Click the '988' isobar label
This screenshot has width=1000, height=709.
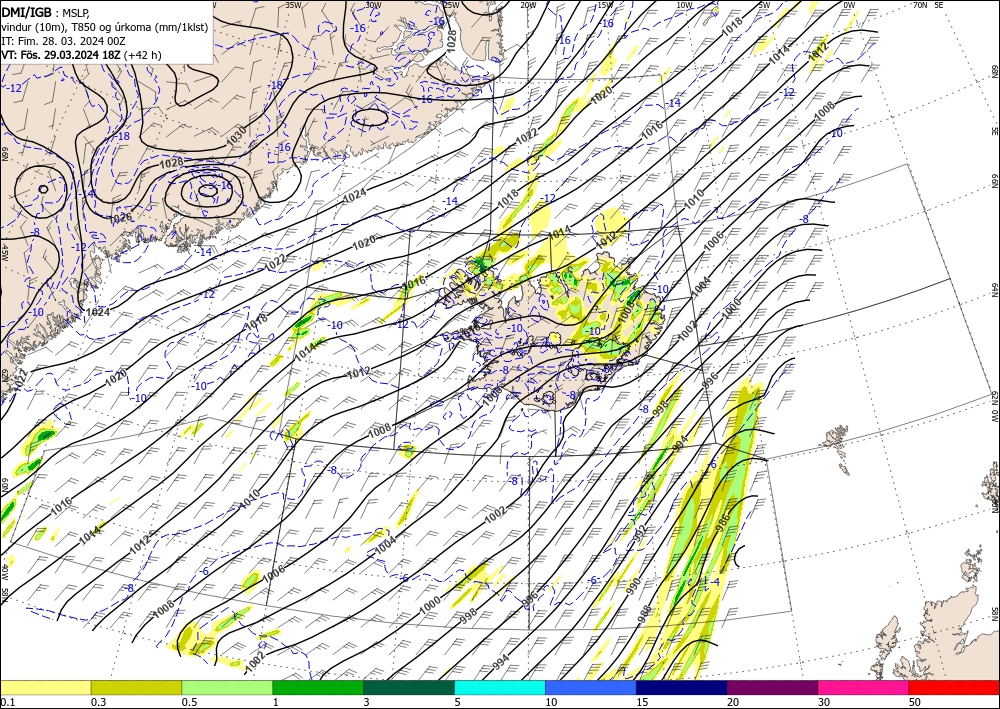(x=645, y=613)
